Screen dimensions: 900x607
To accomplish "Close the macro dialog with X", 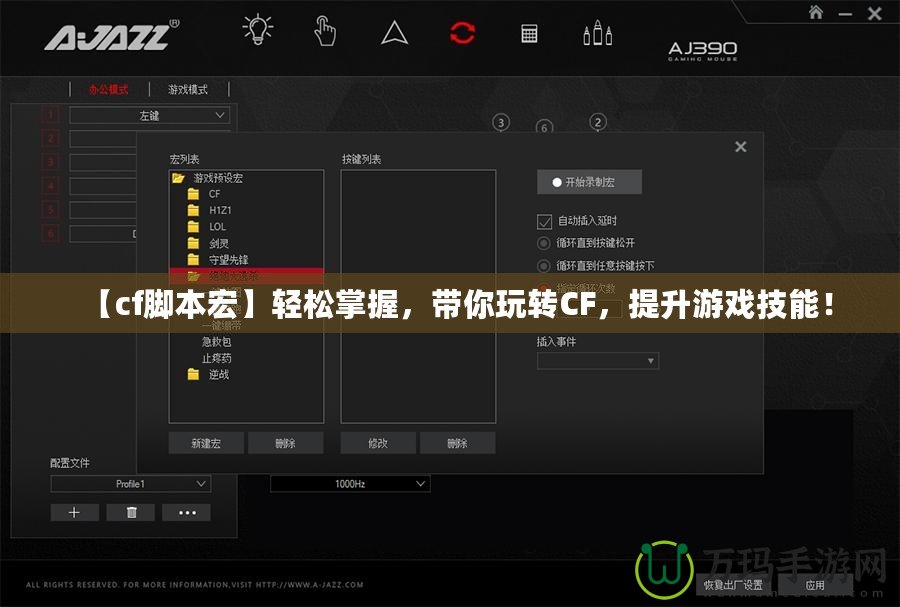I will 740,147.
